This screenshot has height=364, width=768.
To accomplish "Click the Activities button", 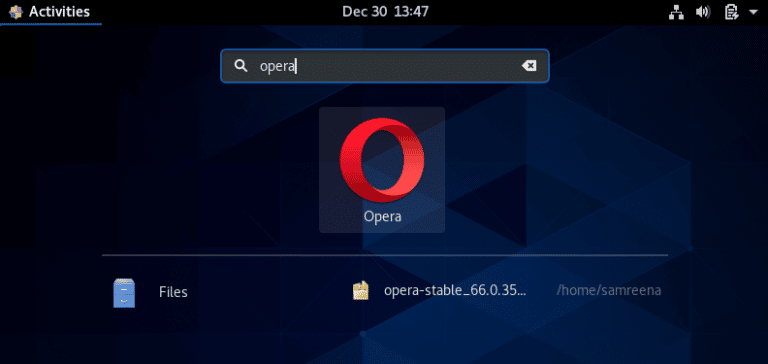I will (x=50, y=12).
